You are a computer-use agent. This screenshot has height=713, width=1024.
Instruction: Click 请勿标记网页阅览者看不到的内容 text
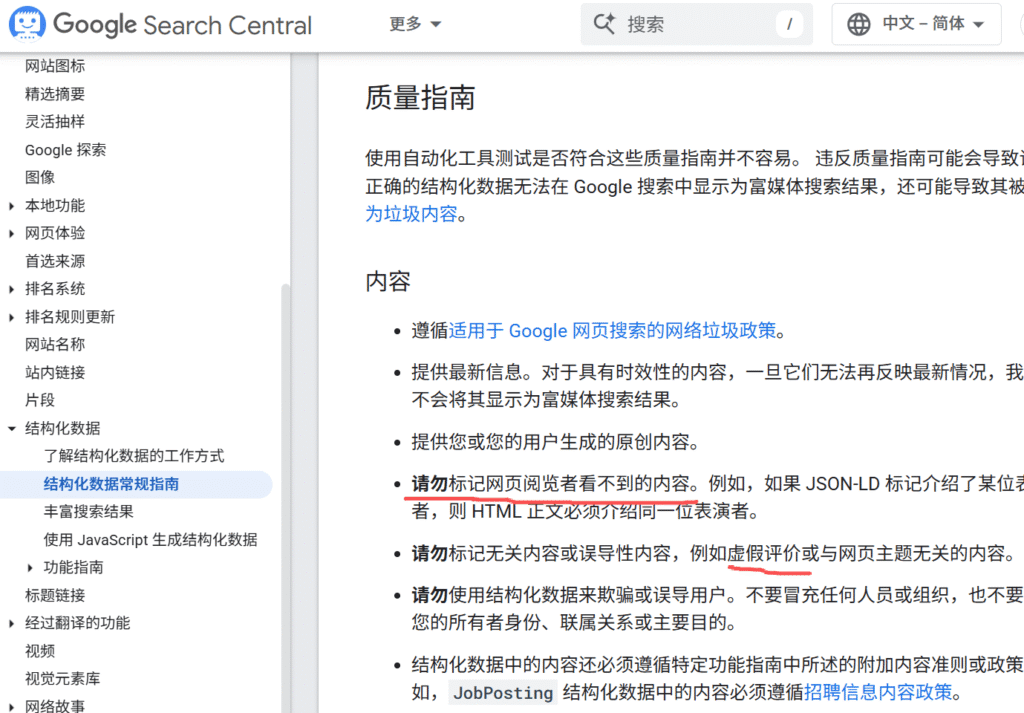click(550, 484)
